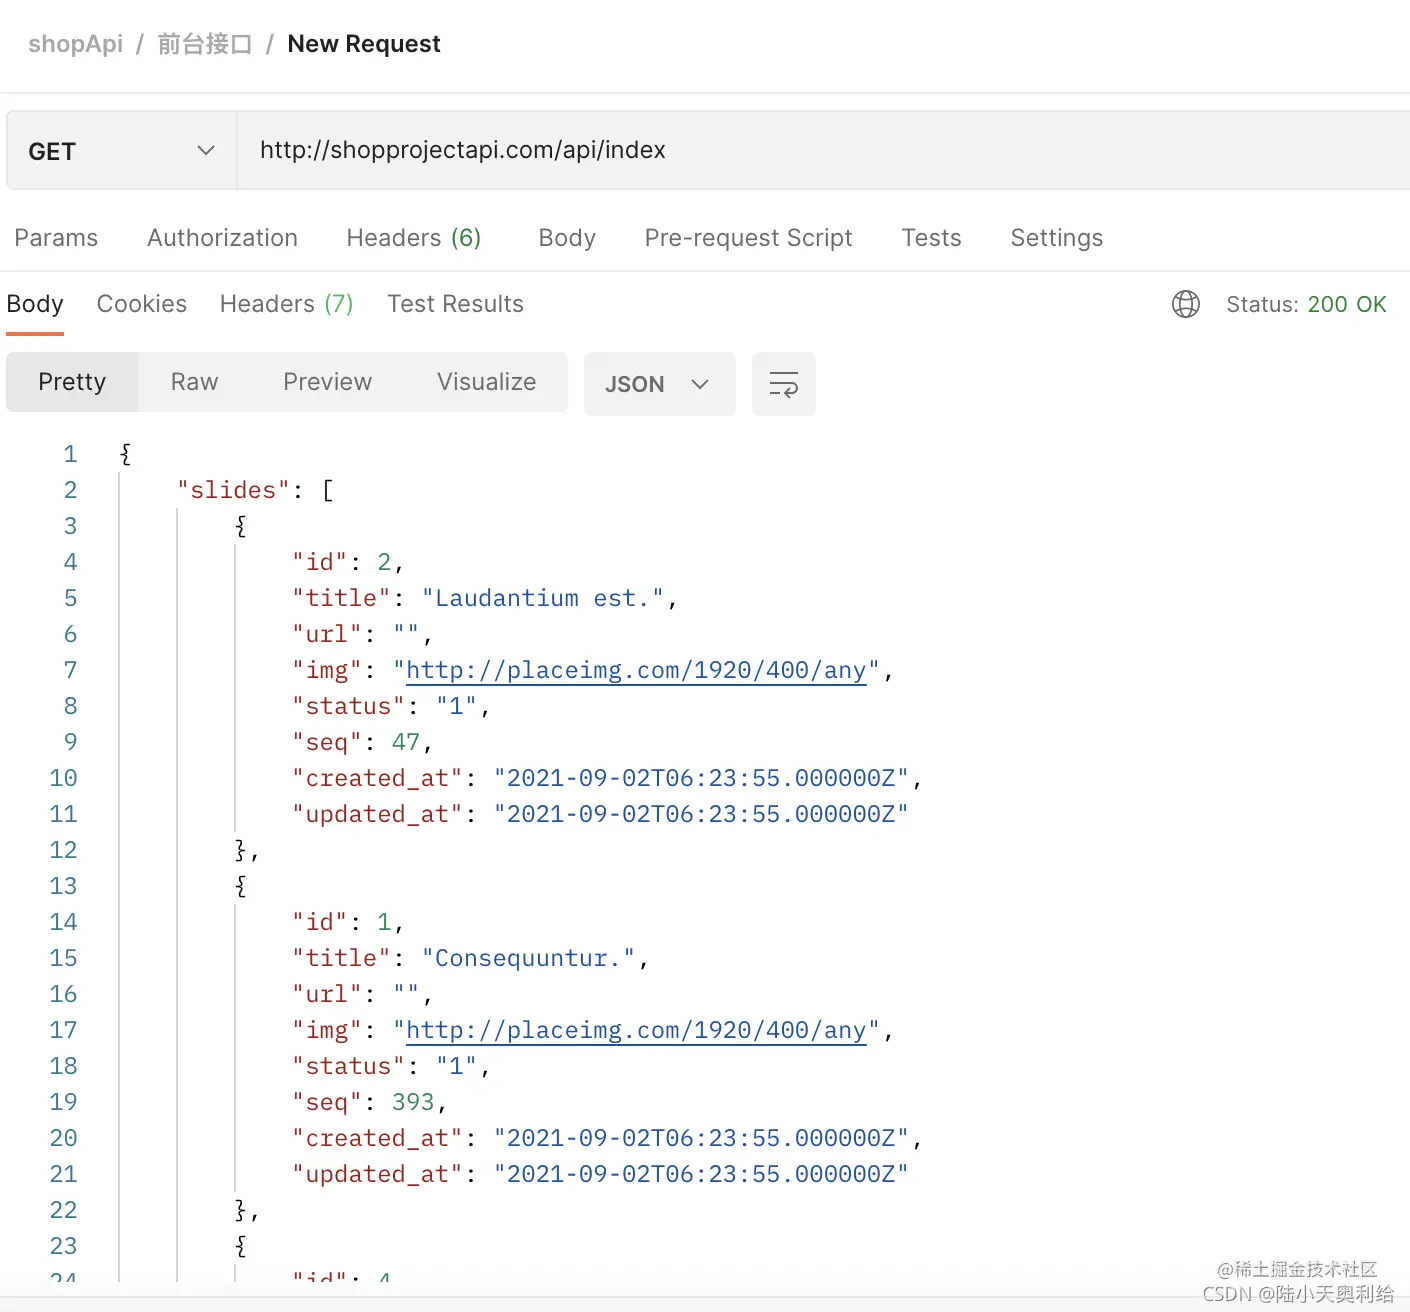Open the Authorization tab

222,238
